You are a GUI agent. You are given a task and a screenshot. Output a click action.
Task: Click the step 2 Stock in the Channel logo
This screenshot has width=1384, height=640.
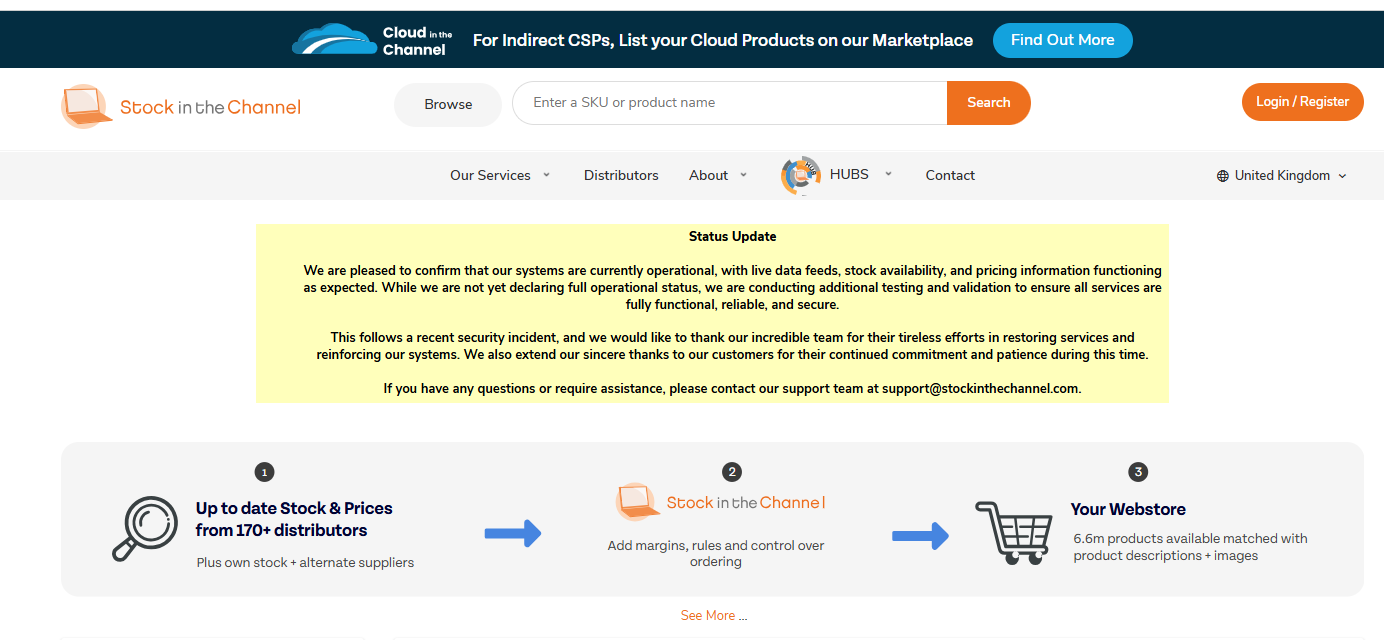[x=721, y=502]
